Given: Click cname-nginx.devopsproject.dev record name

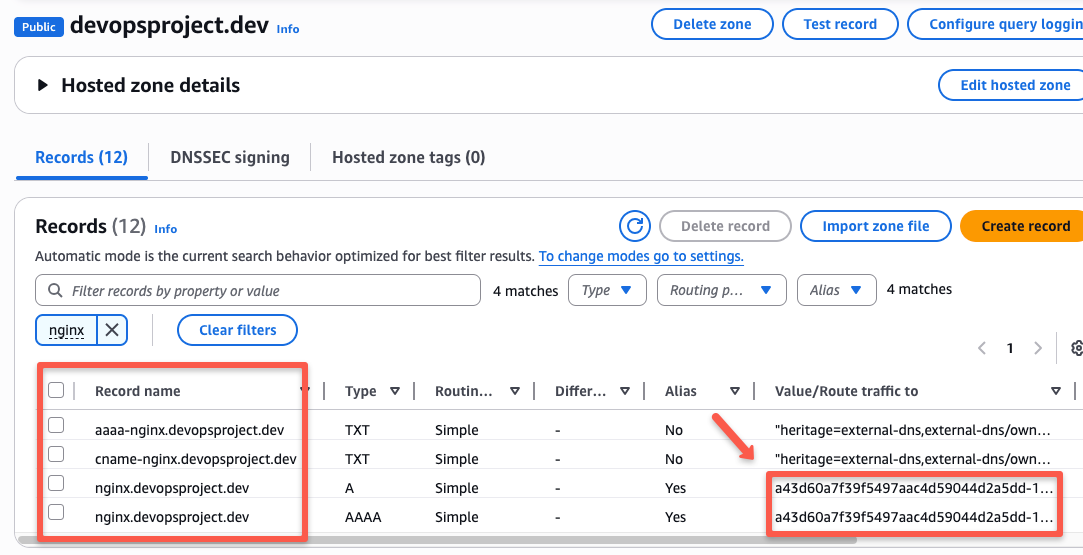Looking at the screenshot, I should (195, 459).
